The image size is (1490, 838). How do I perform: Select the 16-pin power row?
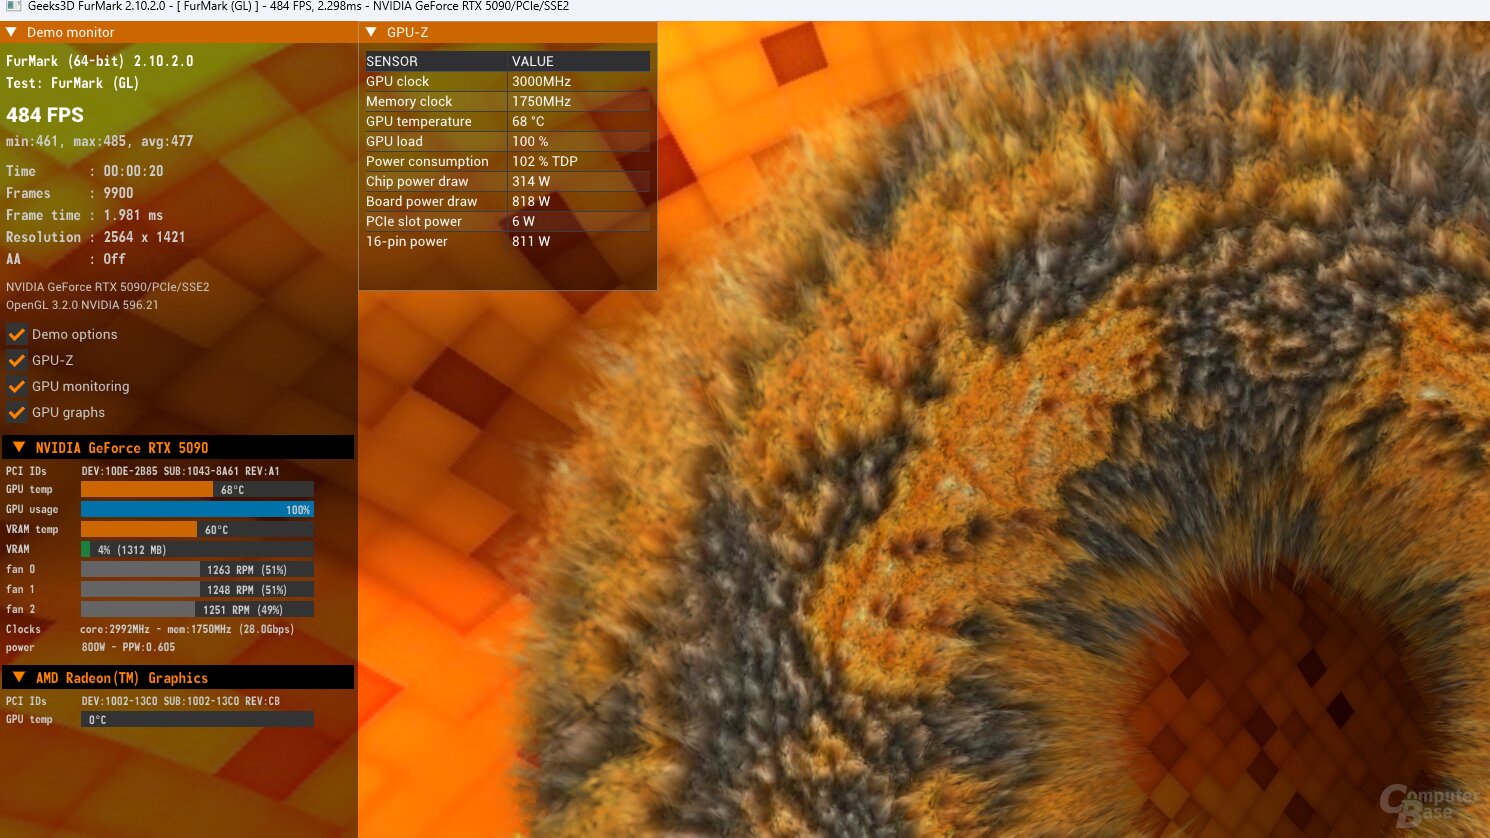[x=507, y=241]
